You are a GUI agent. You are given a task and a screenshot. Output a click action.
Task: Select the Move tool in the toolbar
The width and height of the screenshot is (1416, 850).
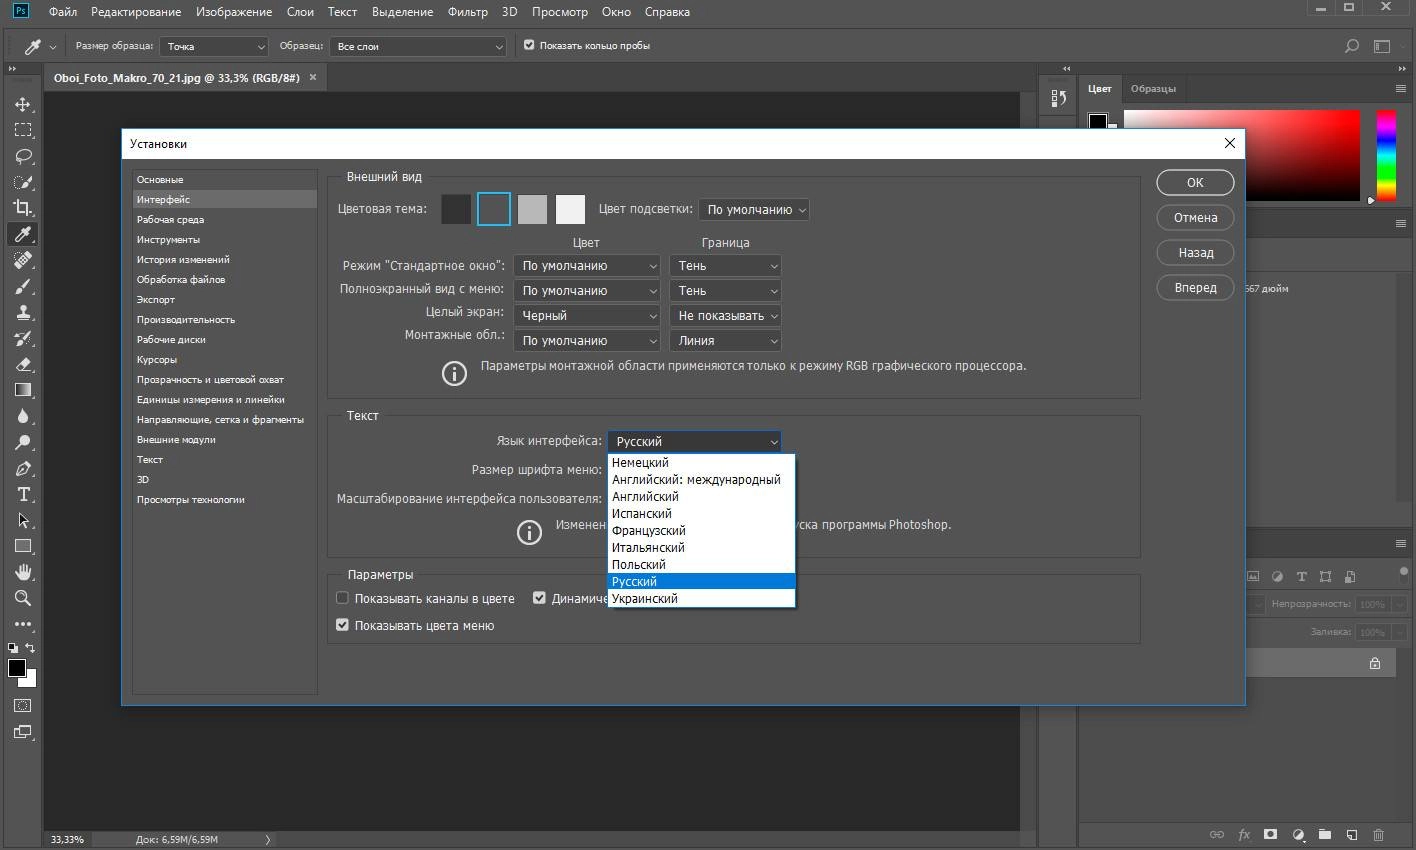[x=22, y=104]
